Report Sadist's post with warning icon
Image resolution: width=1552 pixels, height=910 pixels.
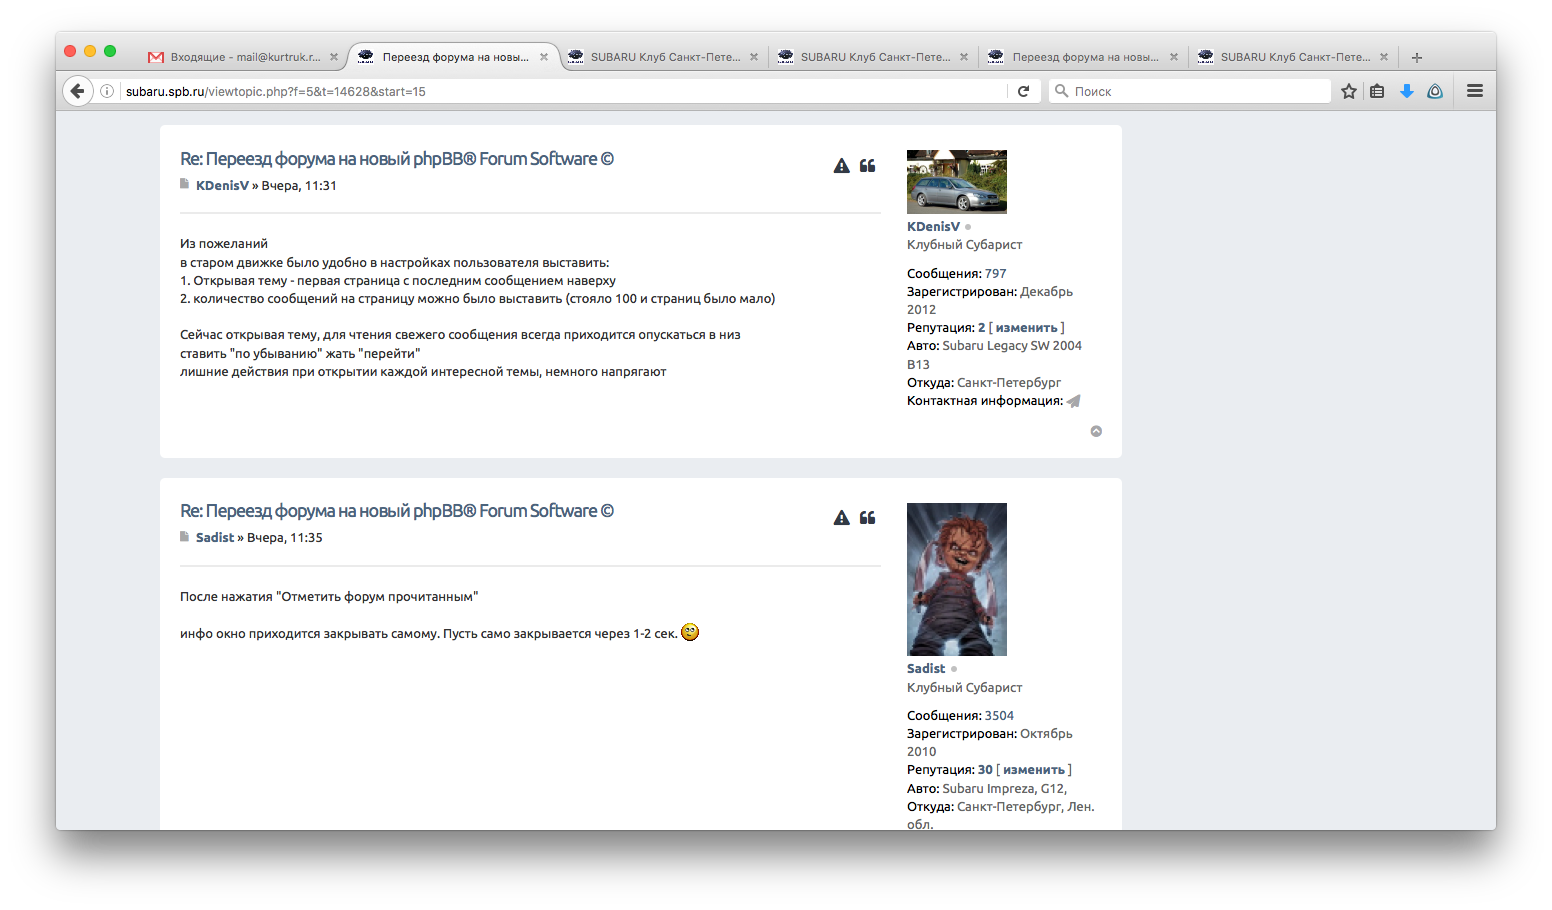841,518
